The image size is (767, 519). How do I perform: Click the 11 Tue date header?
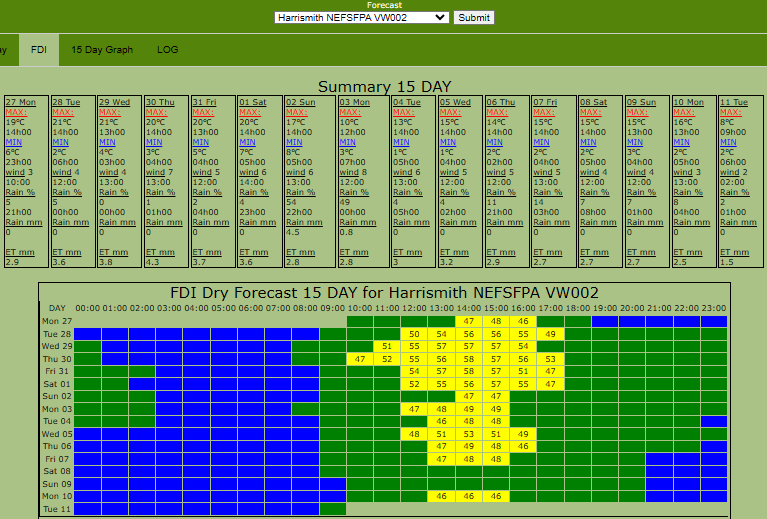click(736, 102)
